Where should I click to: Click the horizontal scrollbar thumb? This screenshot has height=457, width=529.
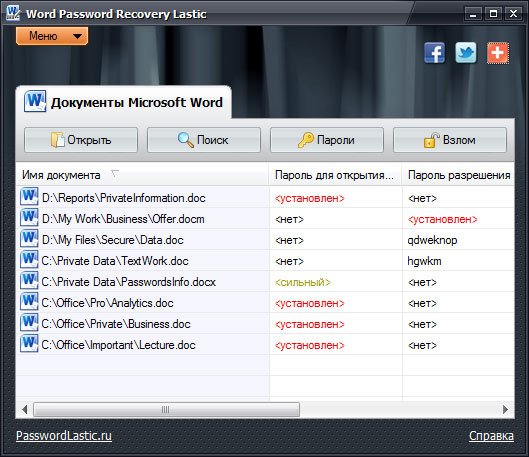166,409
